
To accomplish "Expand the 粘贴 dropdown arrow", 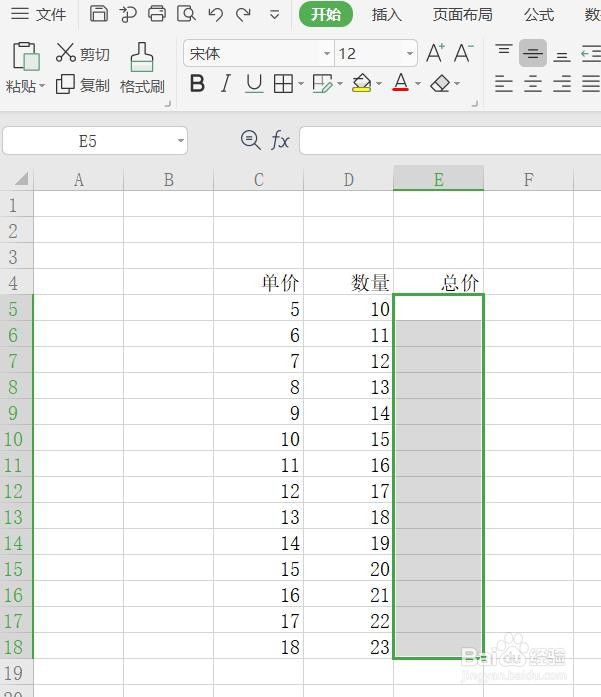I will 42,85.
